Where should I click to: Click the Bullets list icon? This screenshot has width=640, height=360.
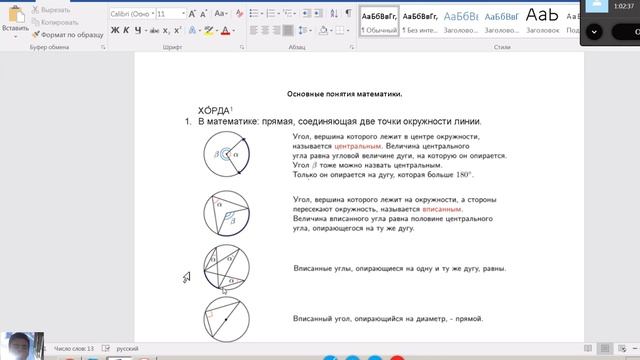coord(253,13)
